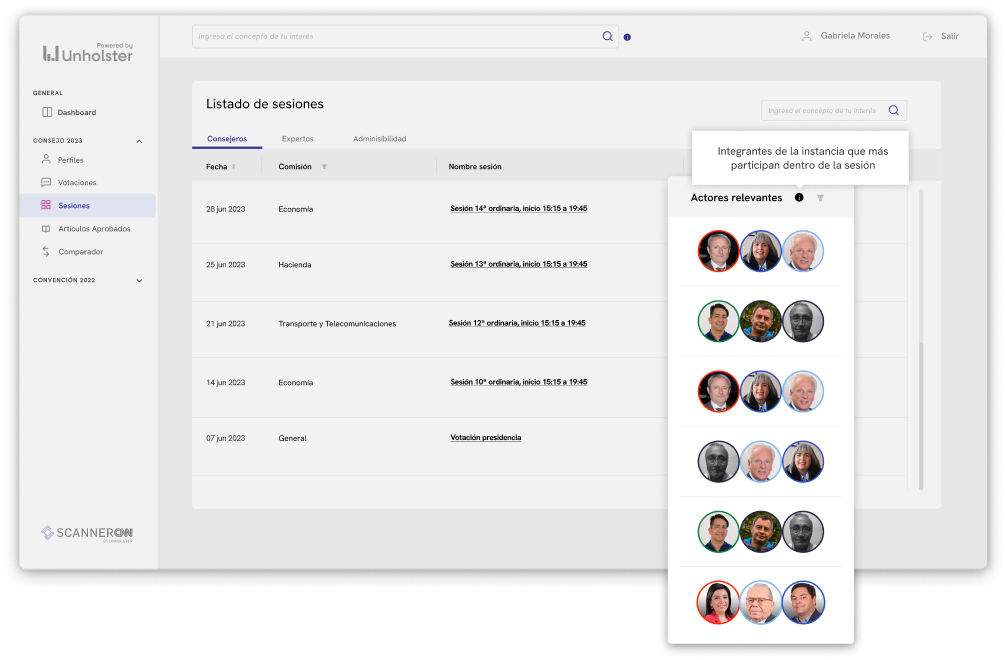The height and width of the screenshot is (660, 1007).
Task: Switch to the Expertos tab
Action: point(297,139)
